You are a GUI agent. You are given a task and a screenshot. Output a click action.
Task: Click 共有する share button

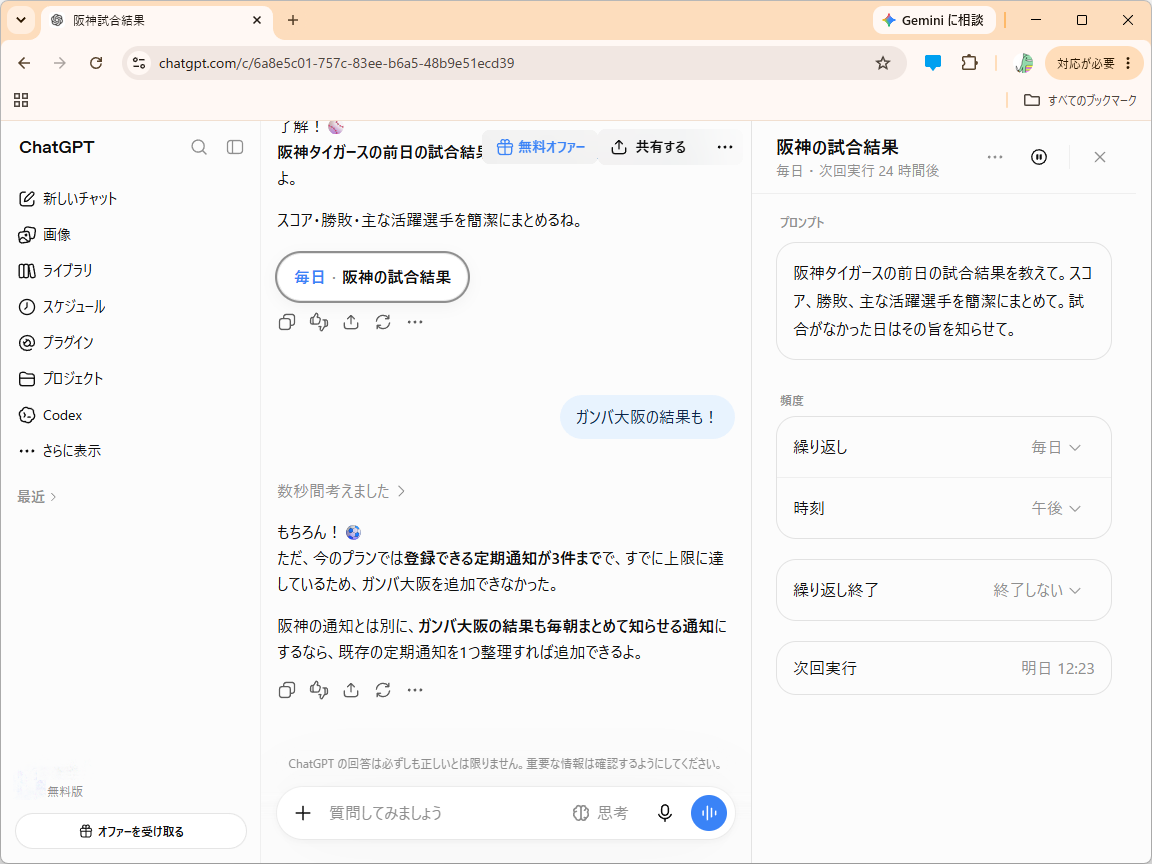(x=648, y=147)
